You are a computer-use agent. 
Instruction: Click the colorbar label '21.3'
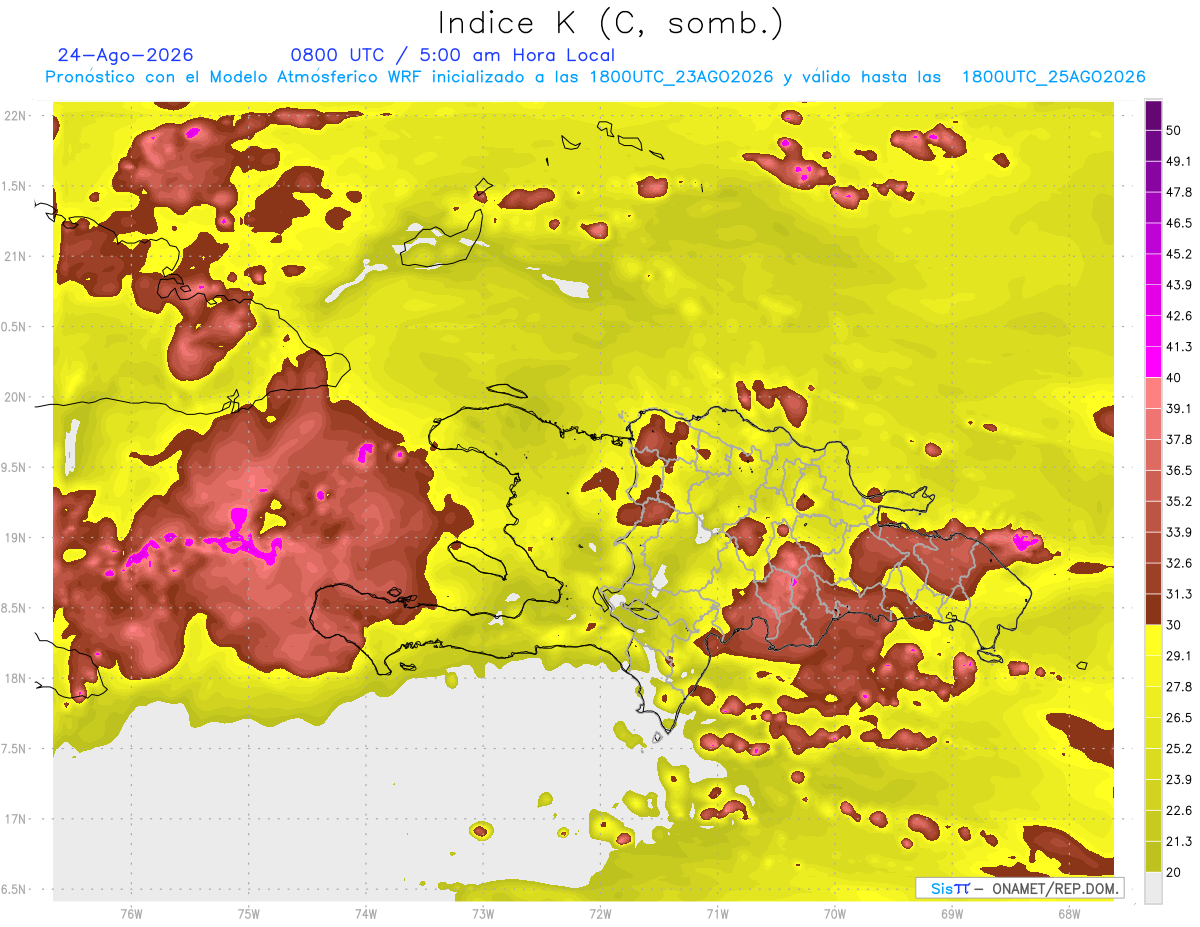(x=1179, y=842)
